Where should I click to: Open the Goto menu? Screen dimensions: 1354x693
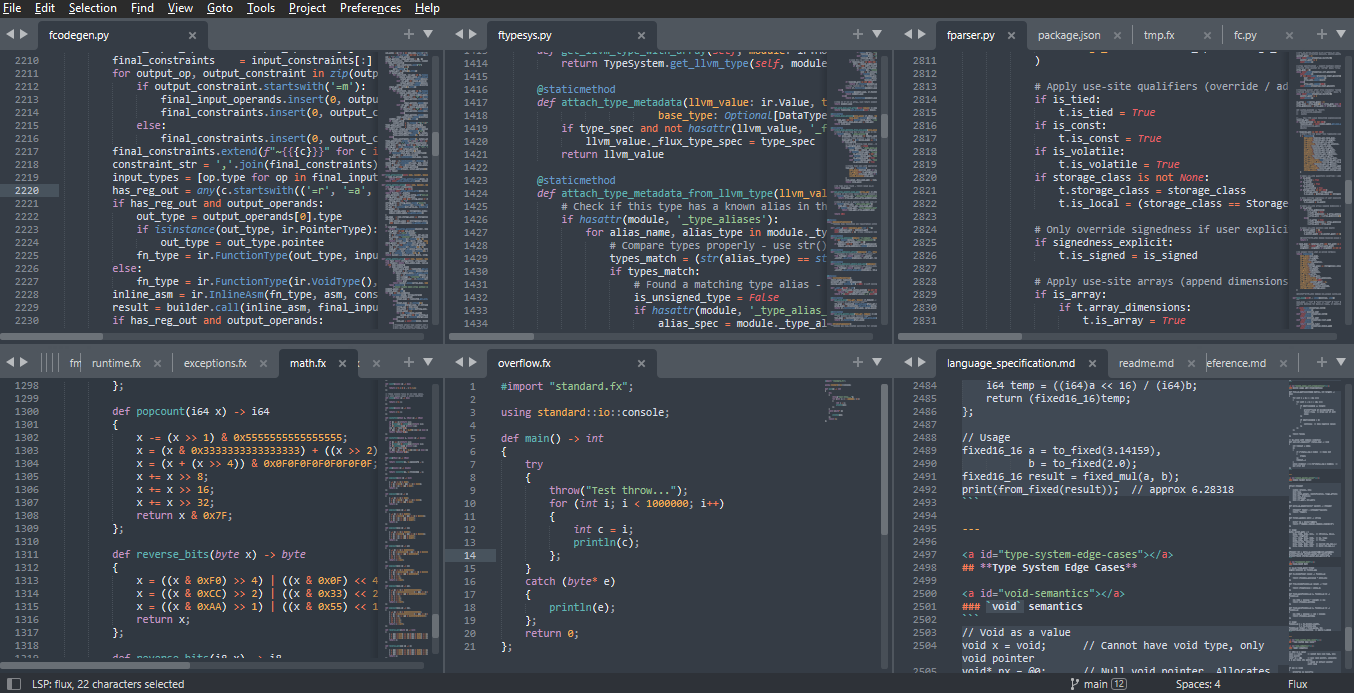220,8
